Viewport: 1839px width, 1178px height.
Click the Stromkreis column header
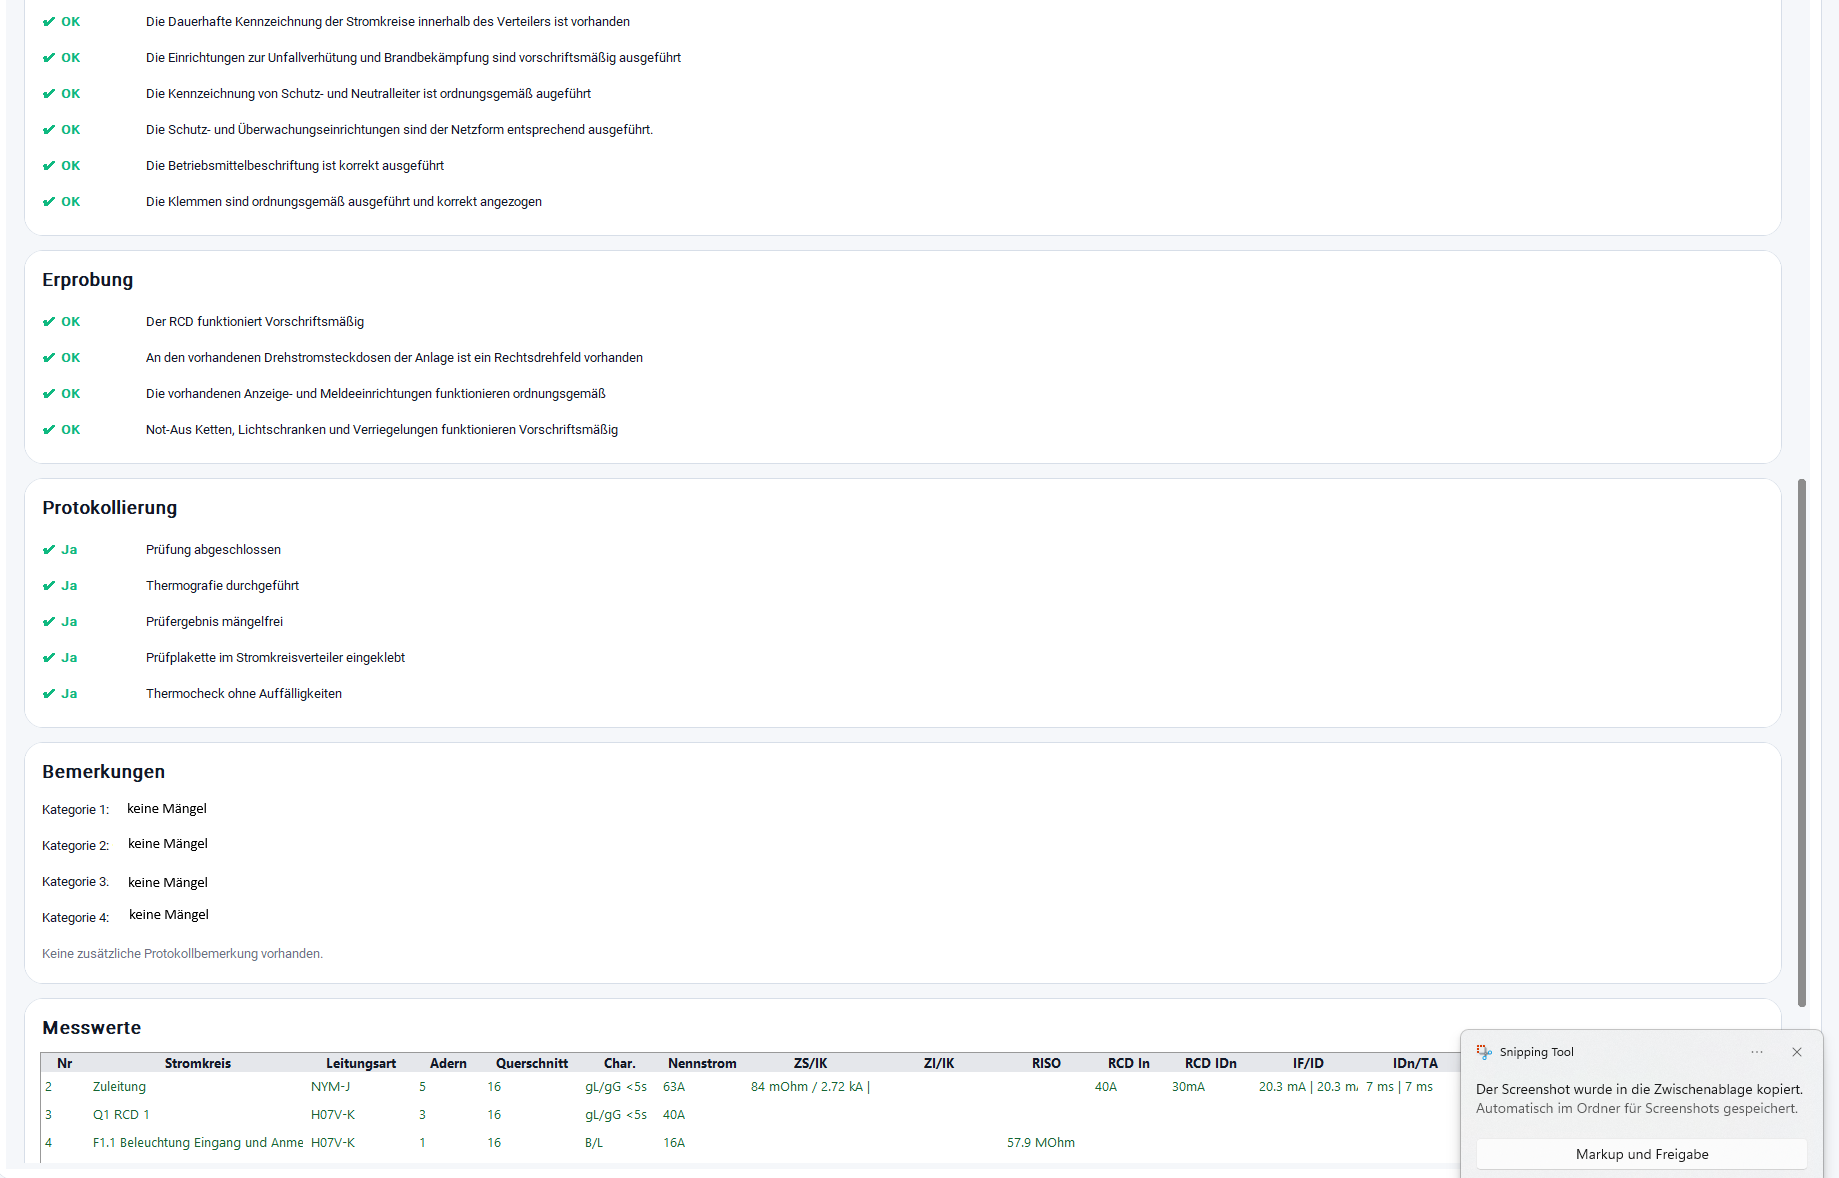pos(197,1063)
